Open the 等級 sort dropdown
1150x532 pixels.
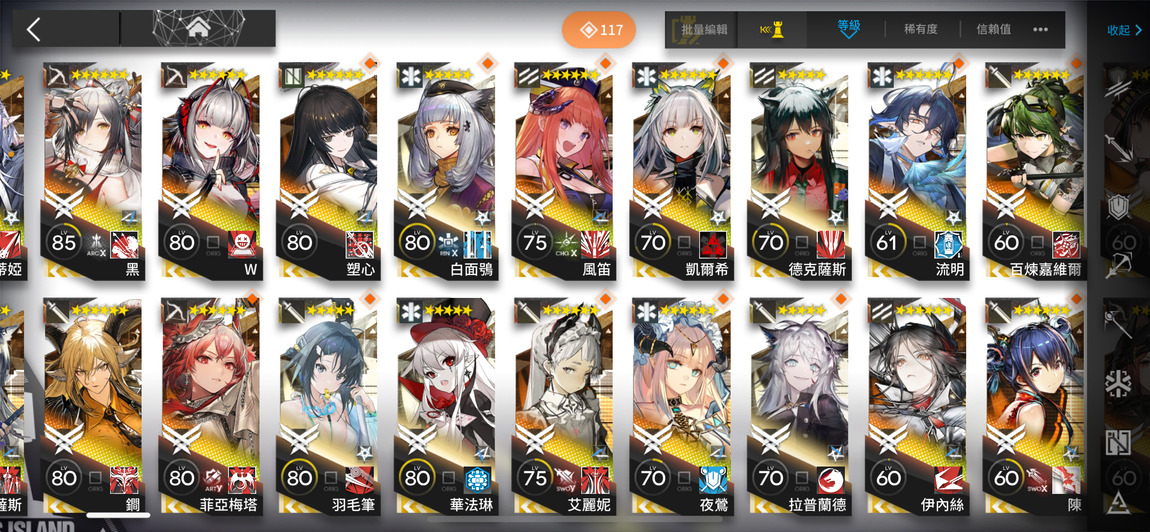pos(849,28)
